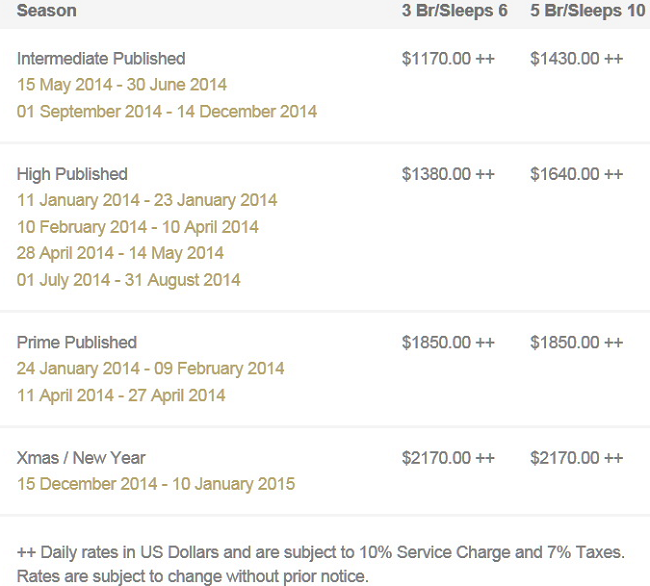This screenshot has width=650, height=586.
Task: Open 01 September 2014 - 14 December 2014 dates
Action: [167, 111]
